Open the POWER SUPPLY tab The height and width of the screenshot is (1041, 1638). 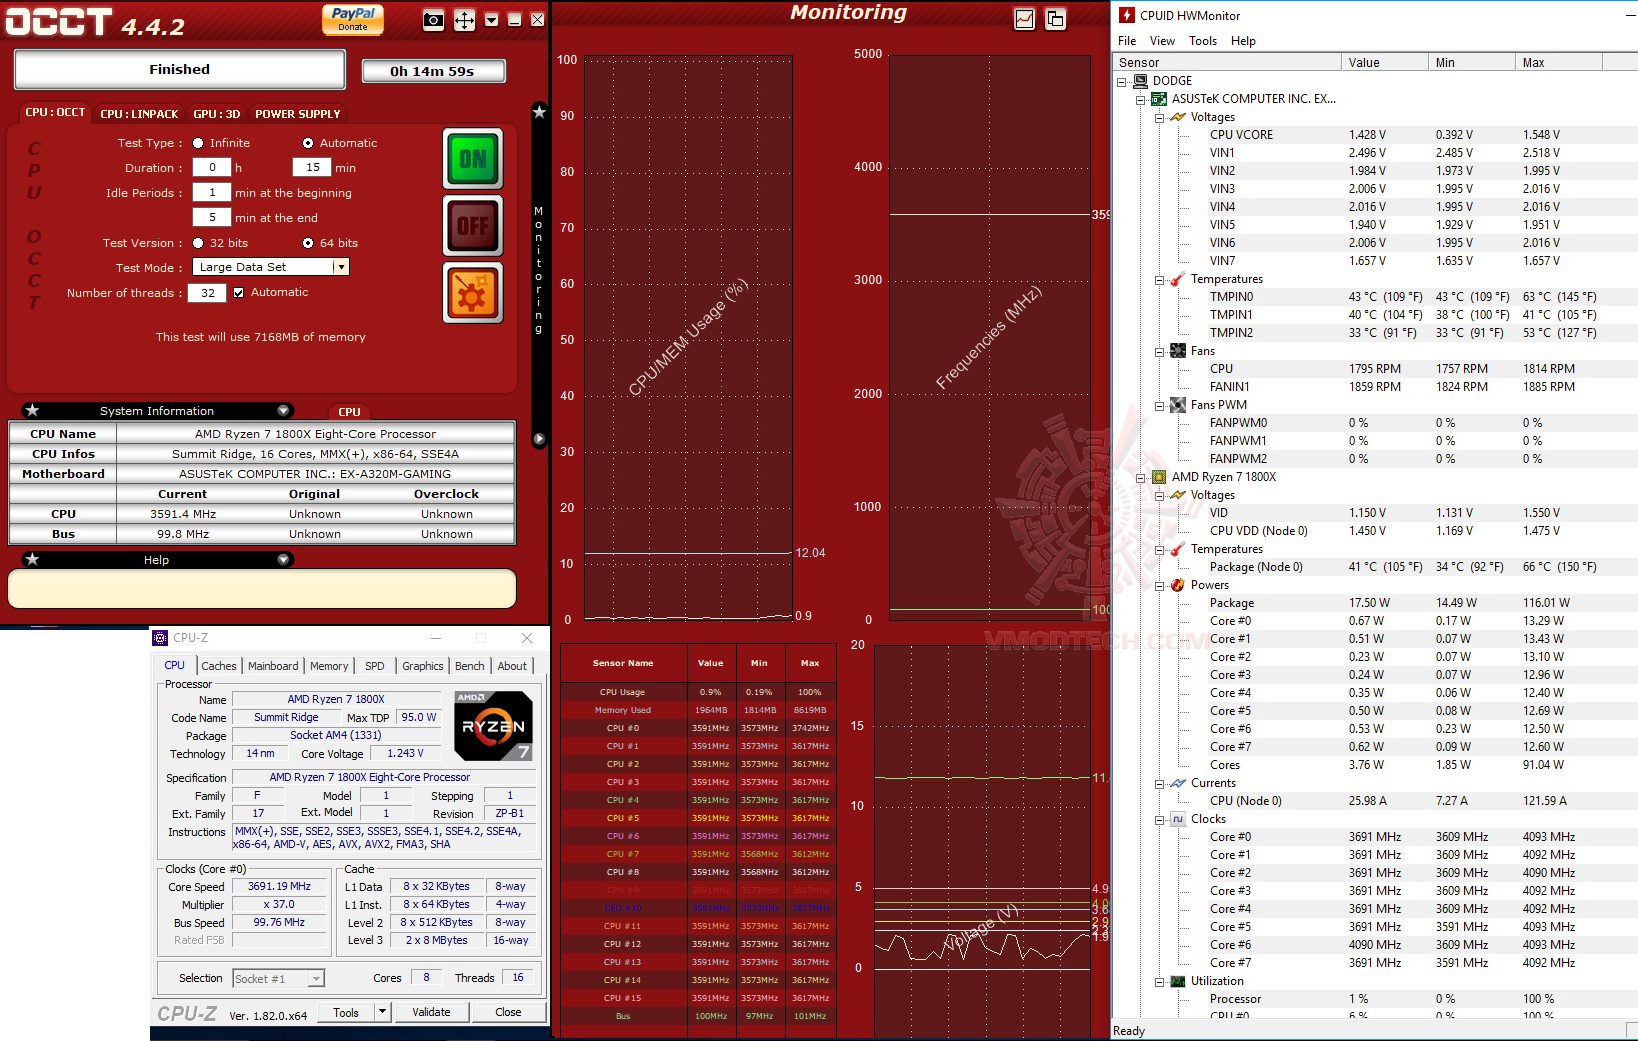click(298, 114)
